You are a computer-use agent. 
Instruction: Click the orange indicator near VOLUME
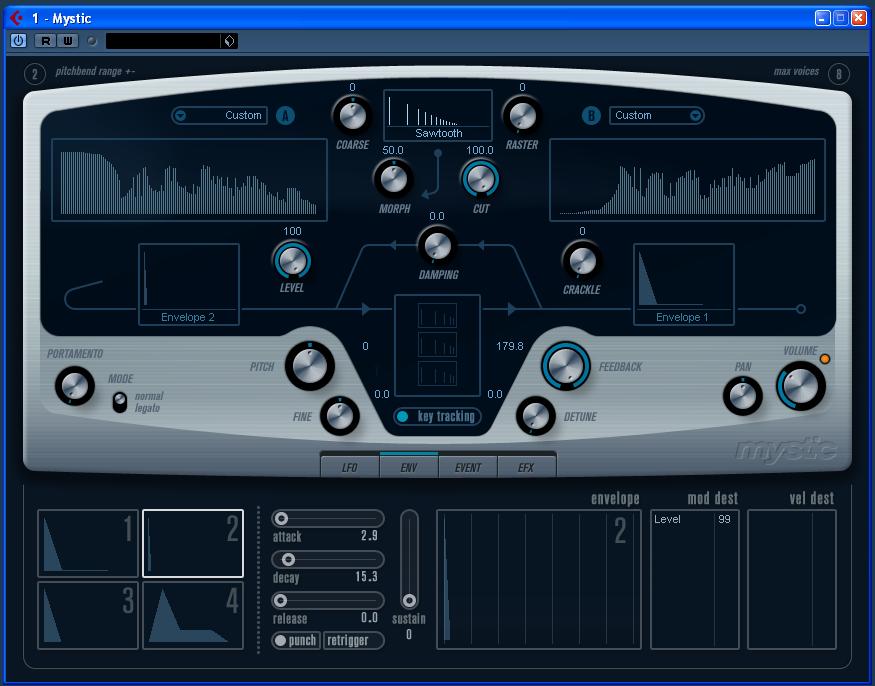[x=825, y=359]
